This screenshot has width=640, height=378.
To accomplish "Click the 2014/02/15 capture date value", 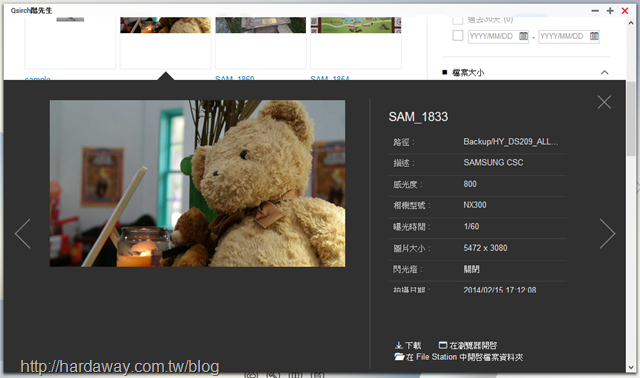I will click(500, 290).
